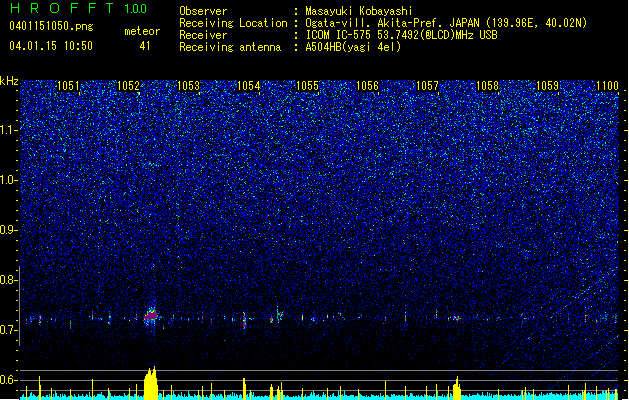Click the tall yellow power peak near 1052

coord(151,383)
